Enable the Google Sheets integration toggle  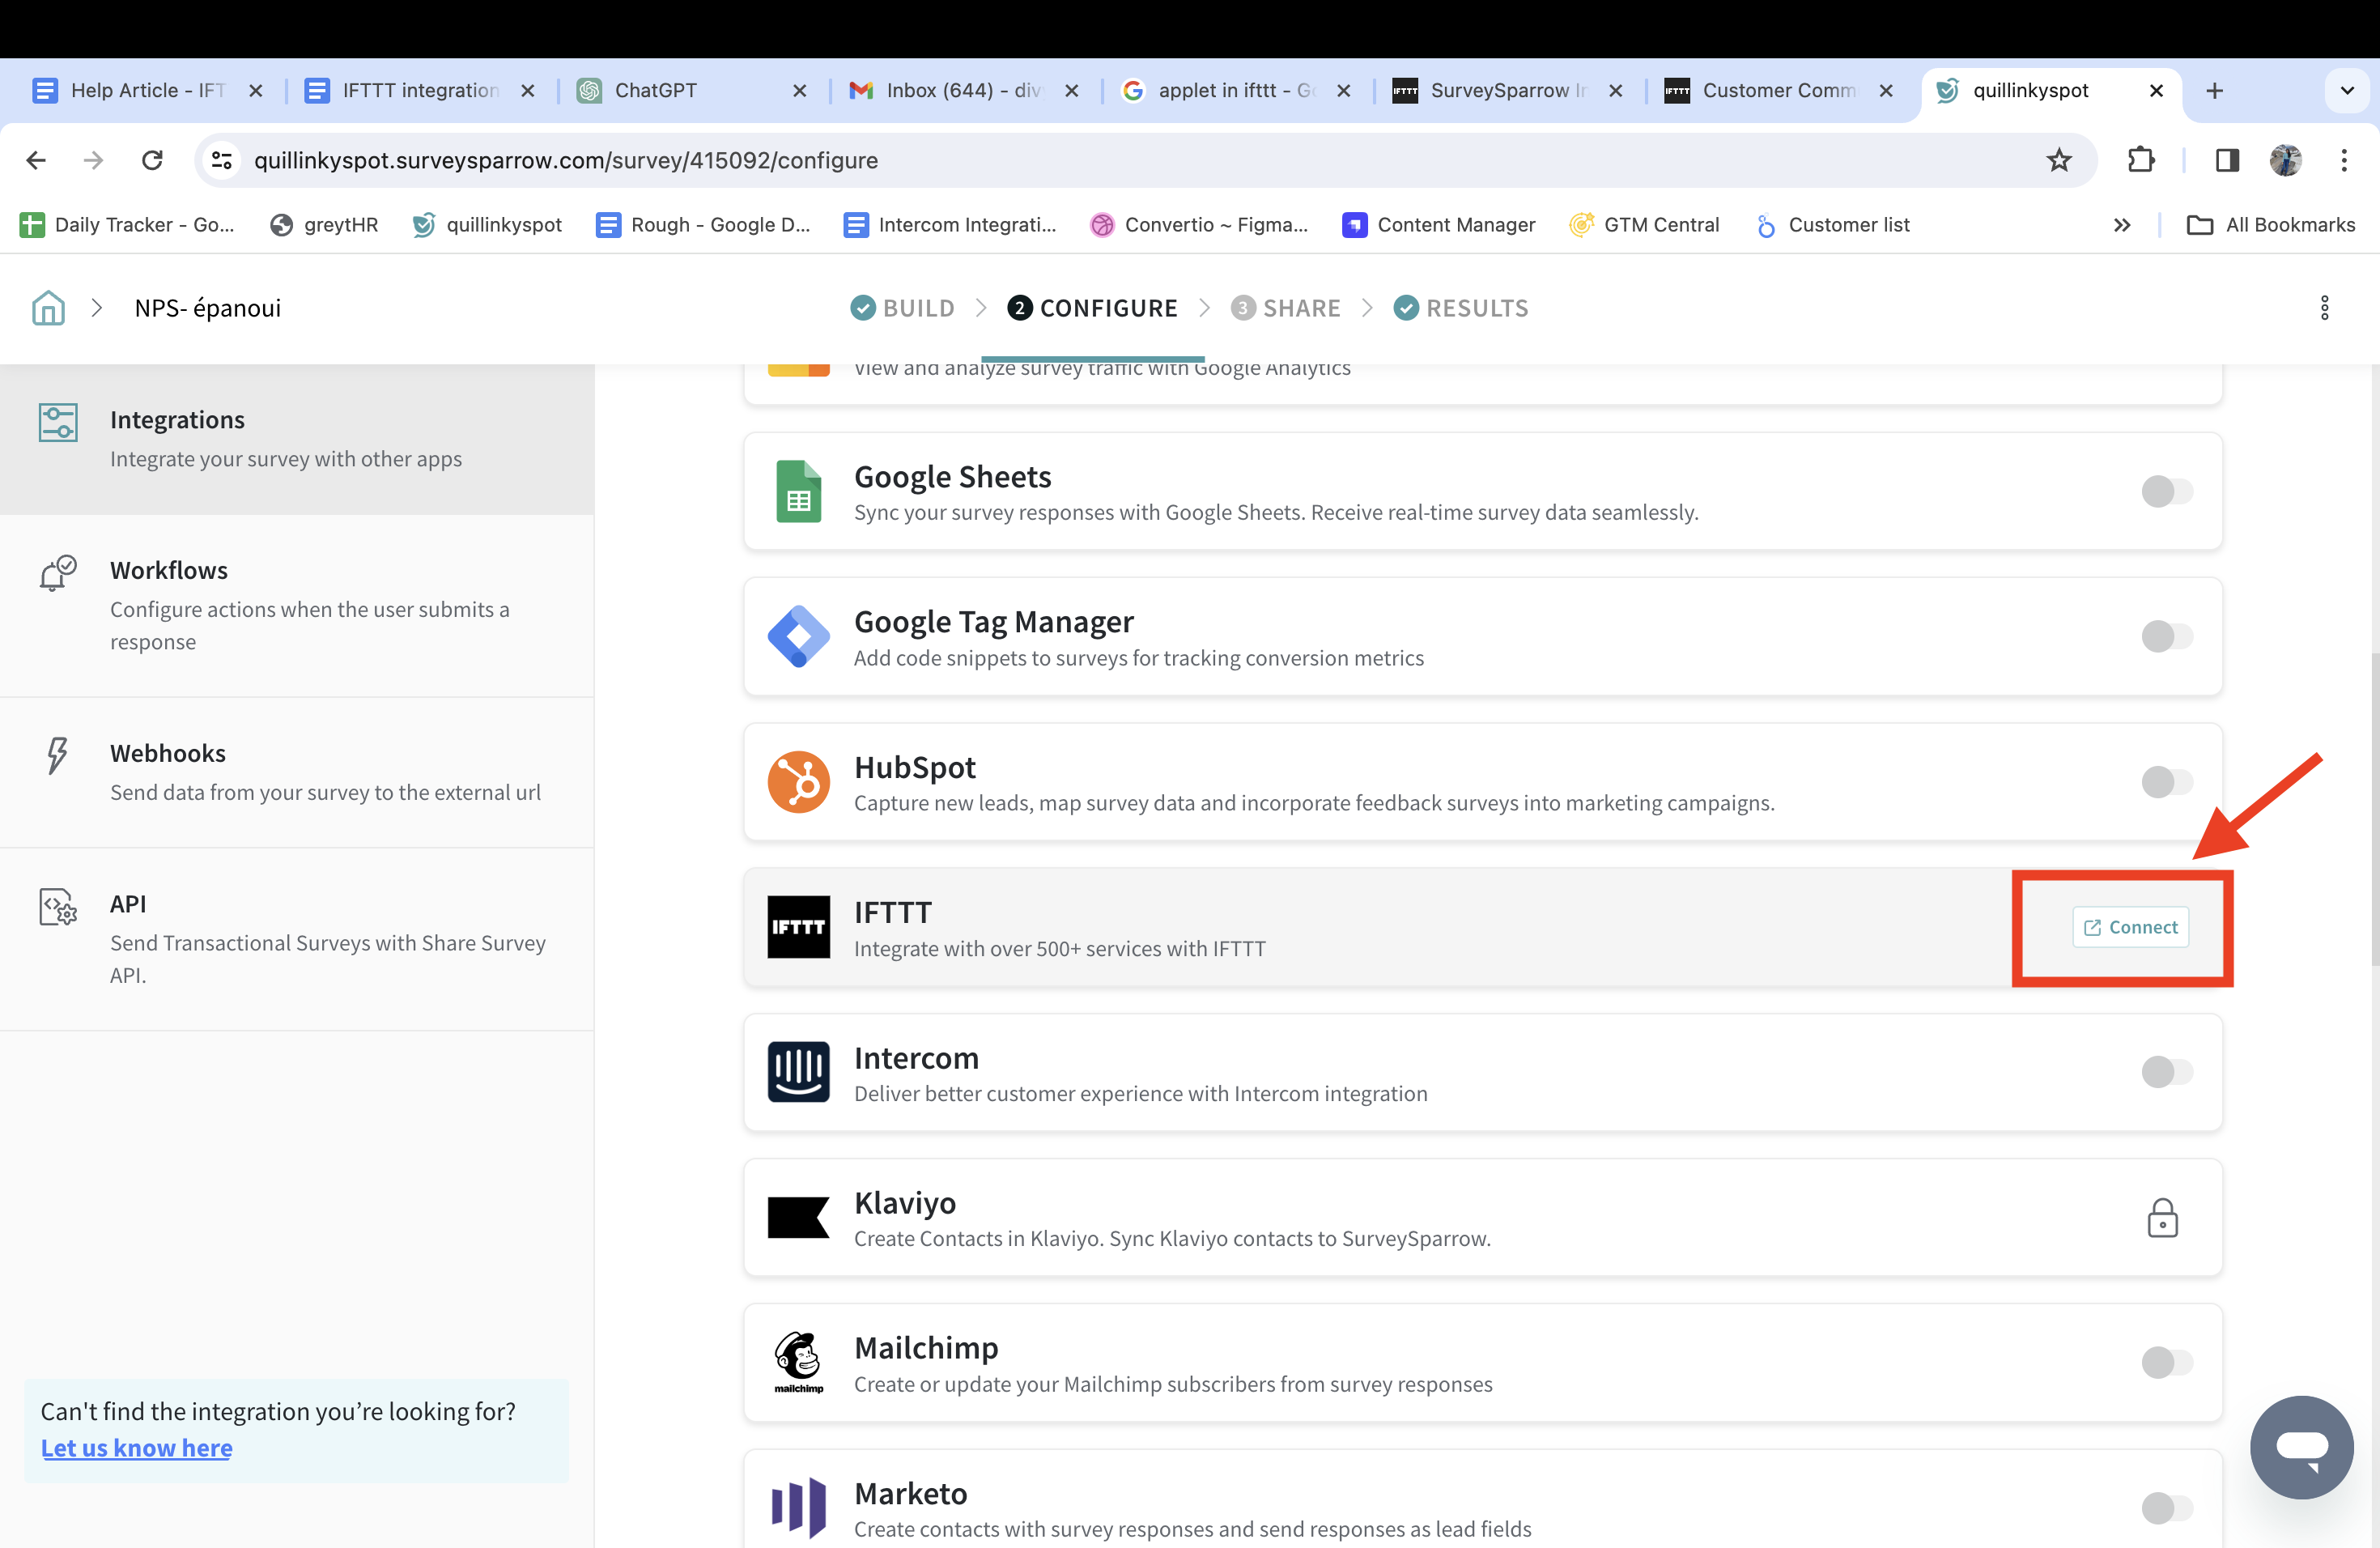[2166, 491]
